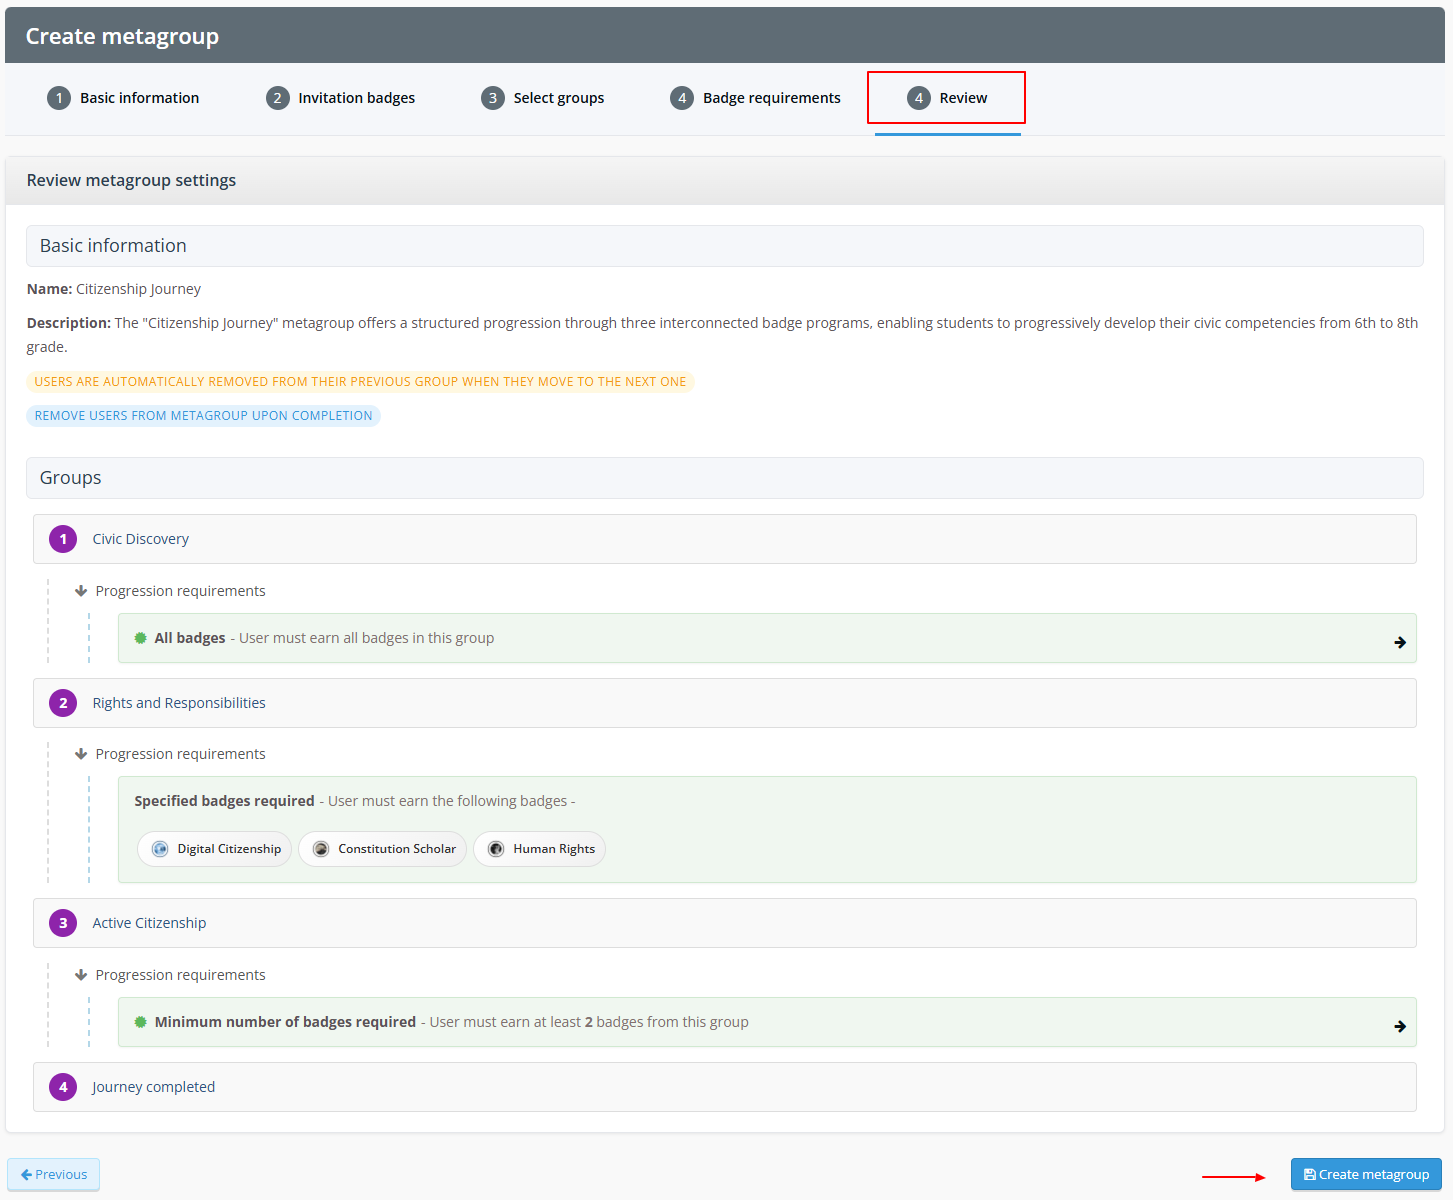This screenshot has height=1200, width=1453.
Task: Click Digital Citizenship badge image
Action: coord(160,849)
